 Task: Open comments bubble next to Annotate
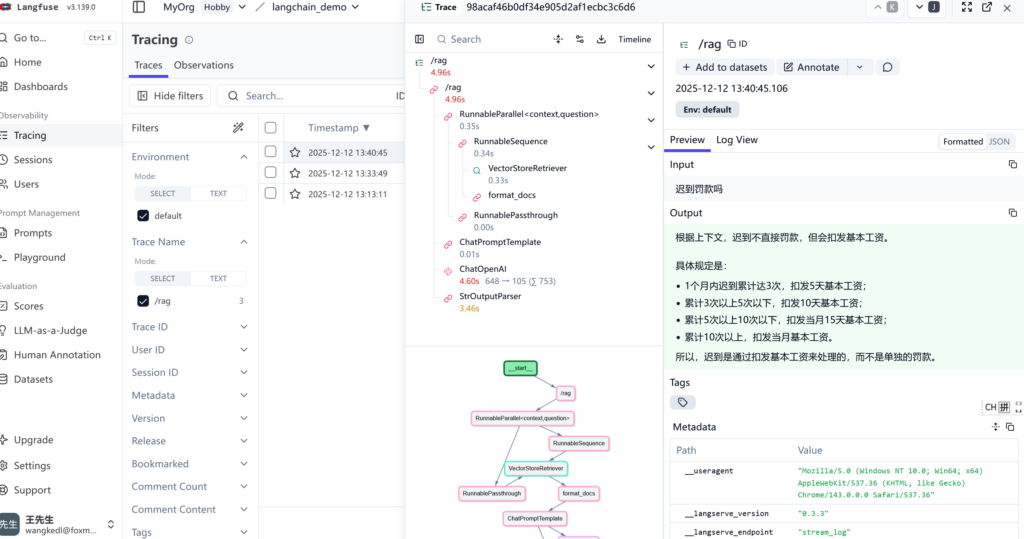click(x=887, y=67)
